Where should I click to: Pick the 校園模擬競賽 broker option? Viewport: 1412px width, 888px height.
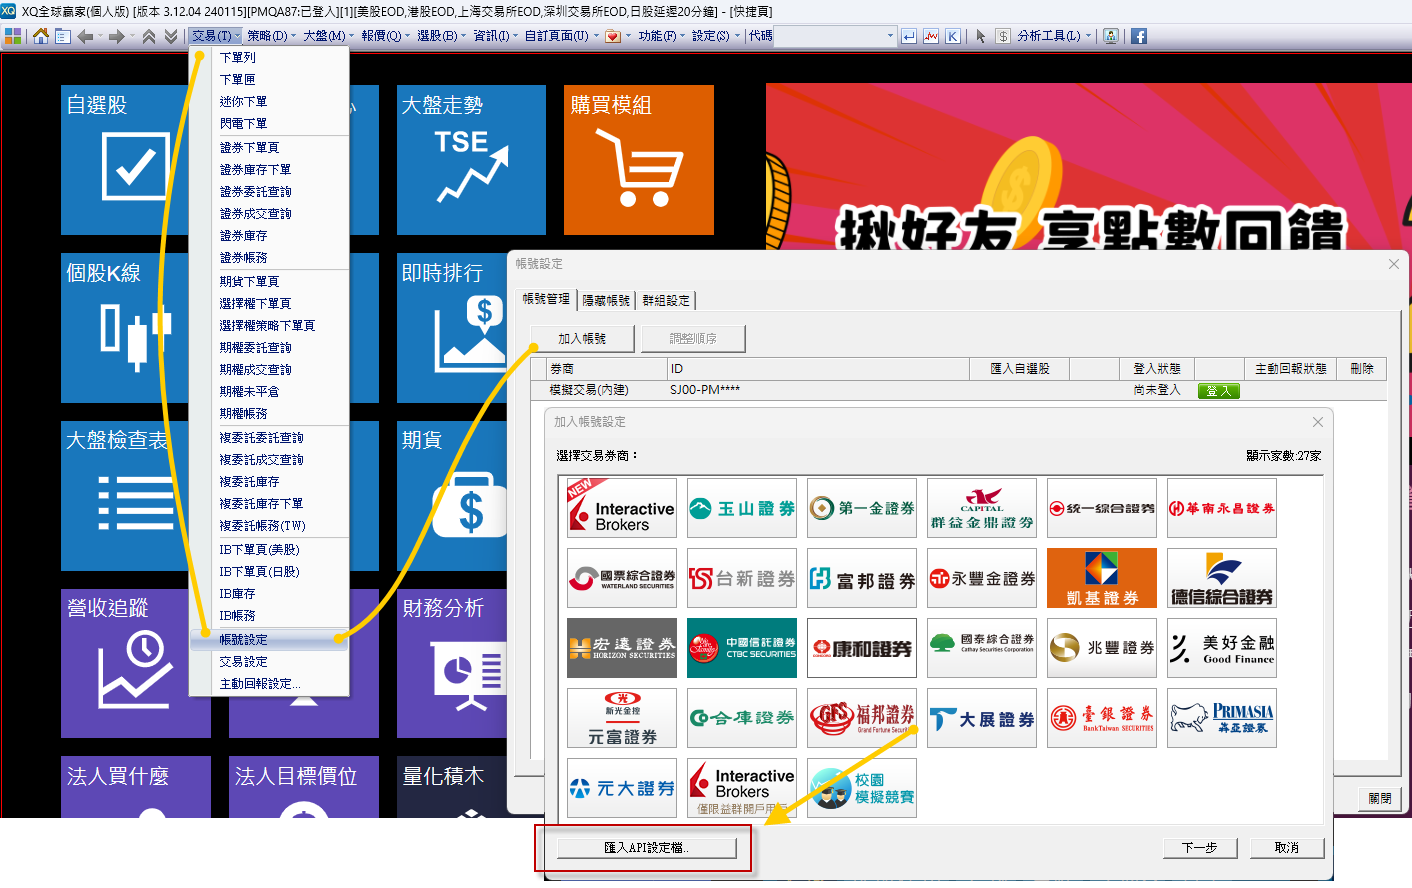click(x=861, y=788)
